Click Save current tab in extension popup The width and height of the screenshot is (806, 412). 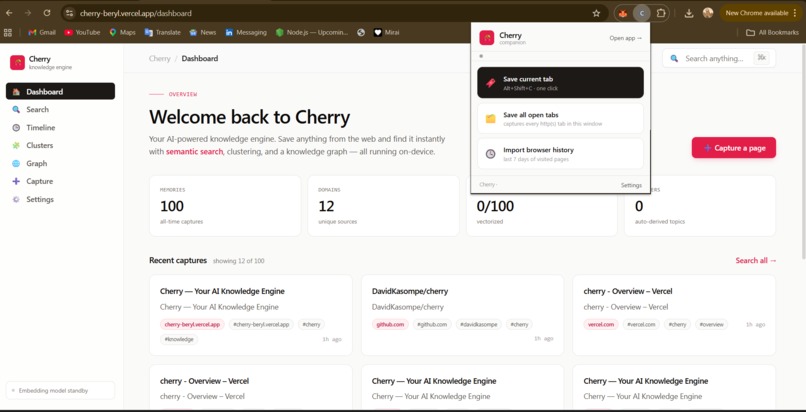pyautogui.click(x=560, y=83)
